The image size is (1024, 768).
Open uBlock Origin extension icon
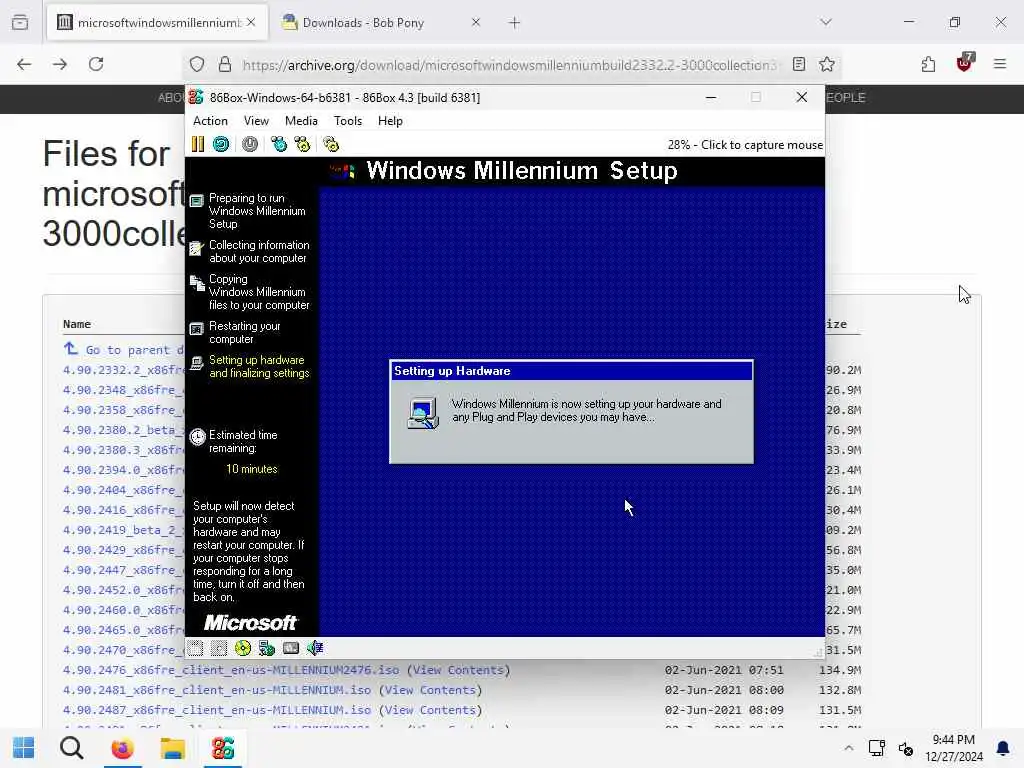point(965,63)
